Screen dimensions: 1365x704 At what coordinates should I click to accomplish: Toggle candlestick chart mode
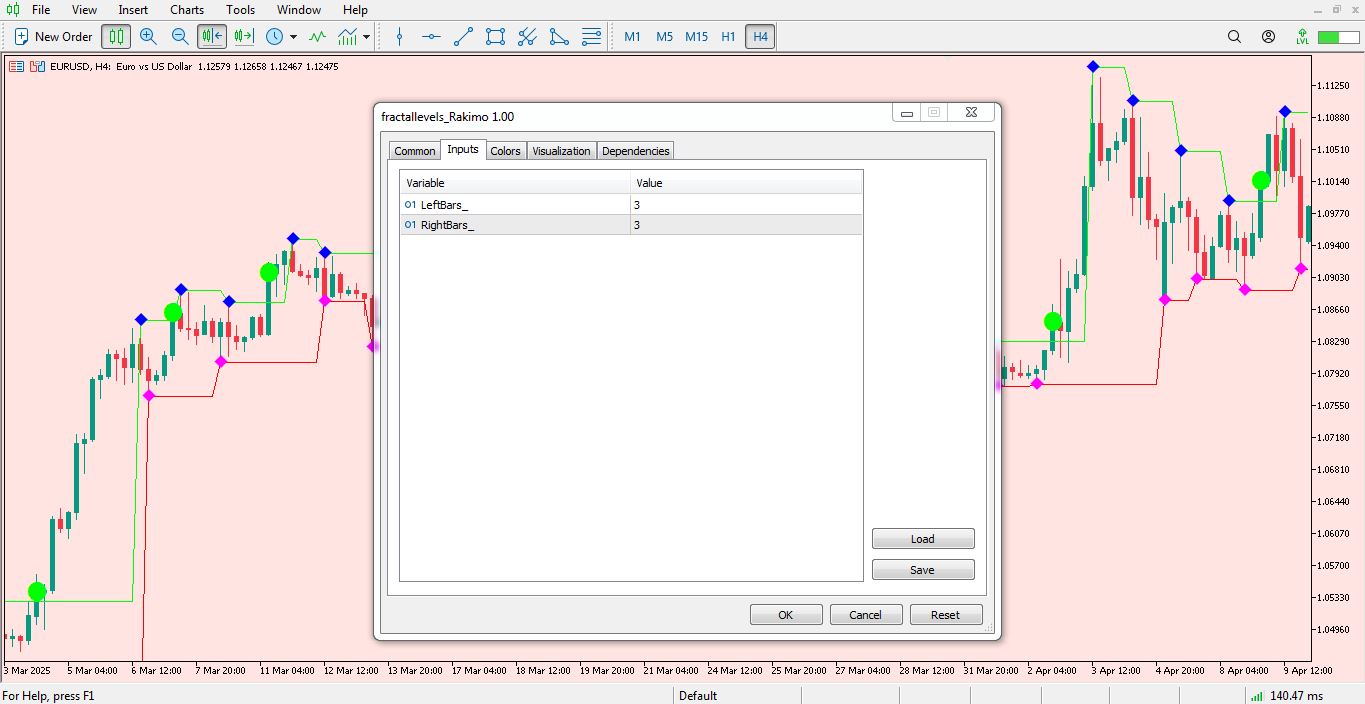coord(115,36)
